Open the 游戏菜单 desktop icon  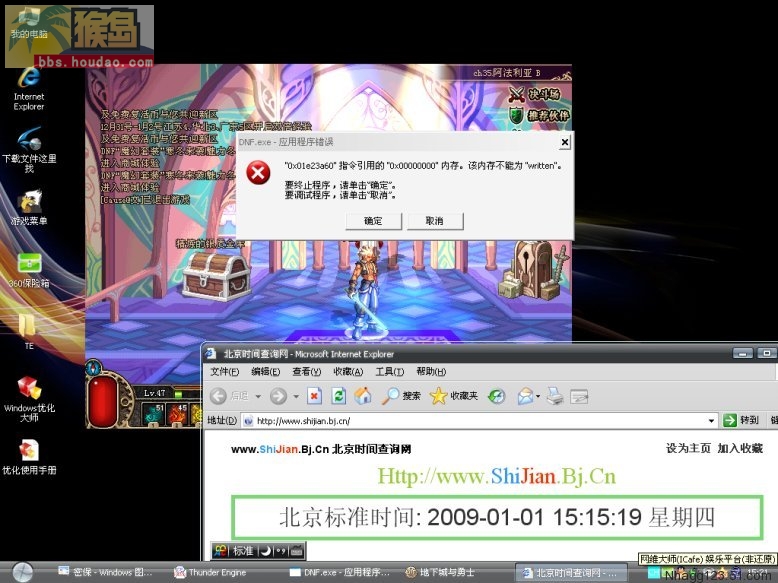(29, 207)
